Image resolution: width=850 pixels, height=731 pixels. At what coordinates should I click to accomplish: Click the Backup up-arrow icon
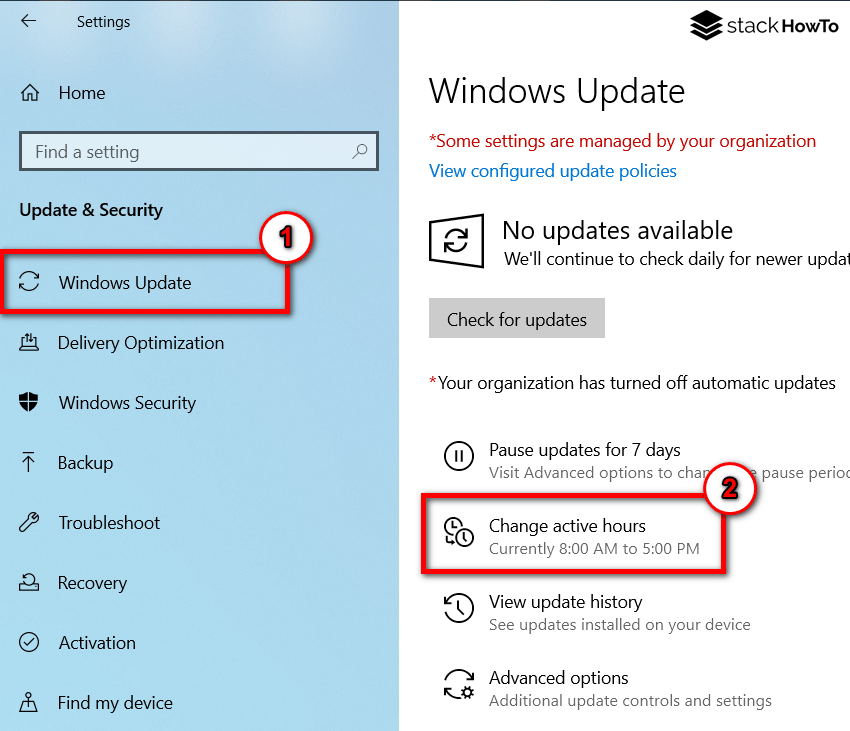(x=30, y=463)
